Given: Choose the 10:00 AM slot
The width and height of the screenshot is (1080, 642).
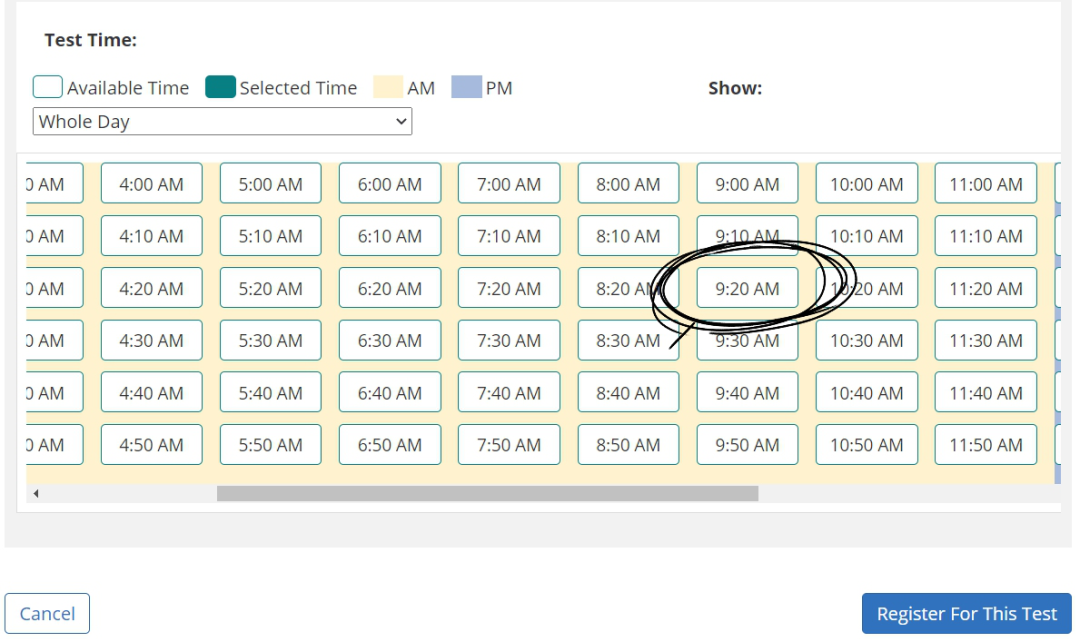Looking at the screenshot, I should click(866, 184).
